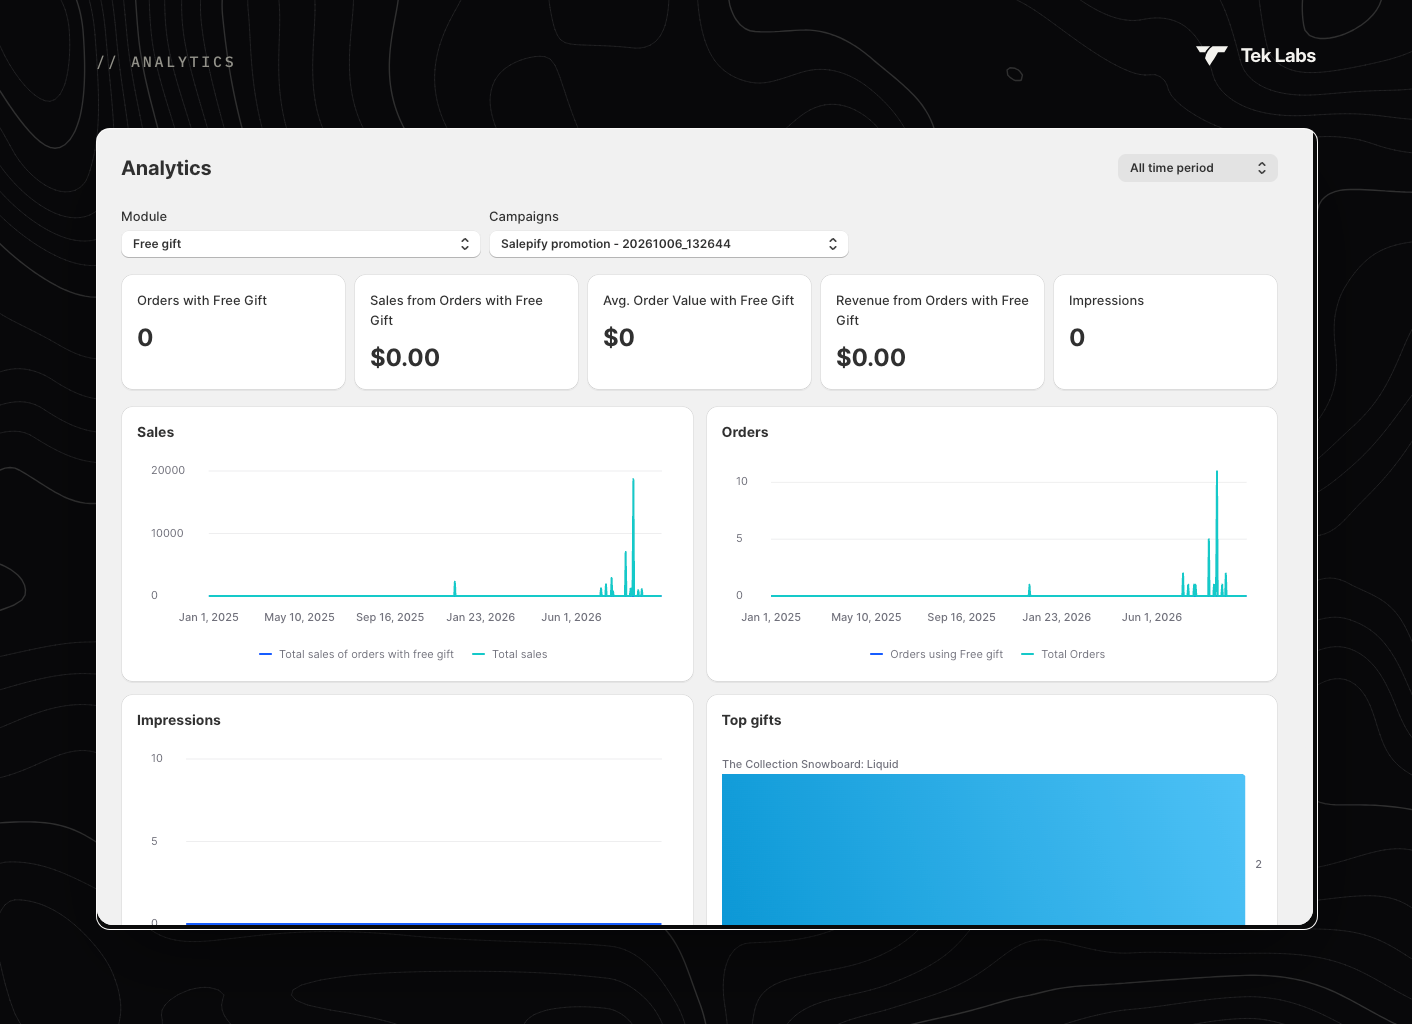Click the 'Top gifts' panel title

(752, 720)
